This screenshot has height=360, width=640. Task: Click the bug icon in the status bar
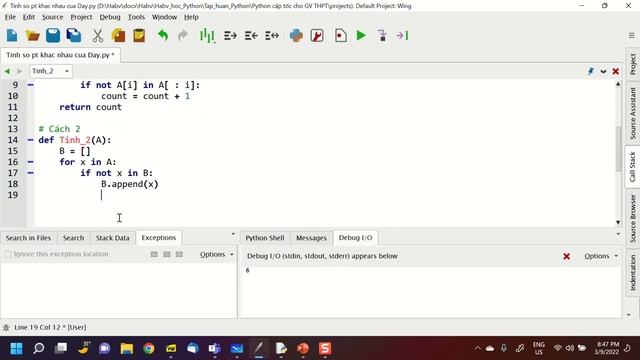tap(6, 327)
